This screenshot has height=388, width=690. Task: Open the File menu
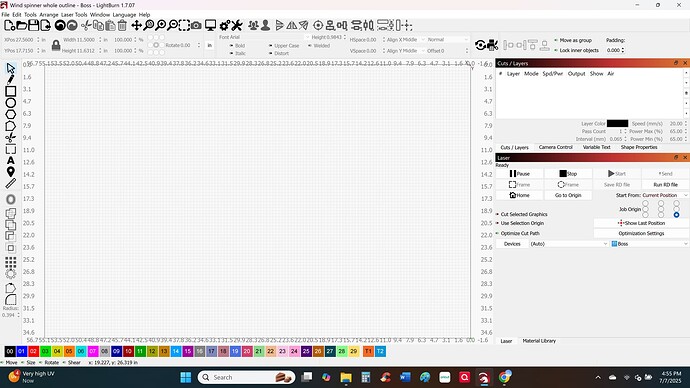[x=5, y=15]
